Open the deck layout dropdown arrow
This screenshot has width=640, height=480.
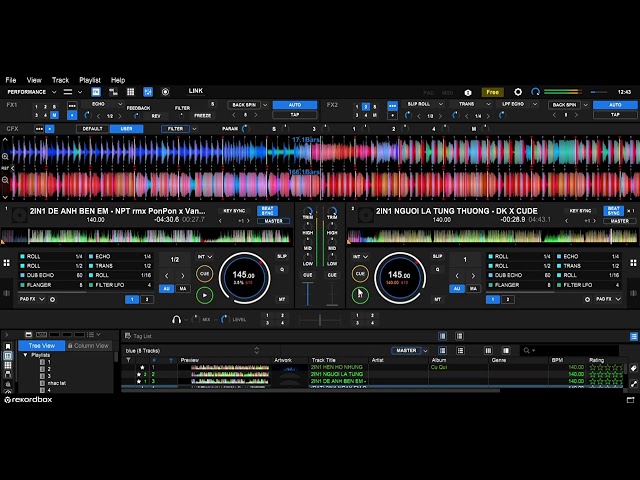pos(80,92)
